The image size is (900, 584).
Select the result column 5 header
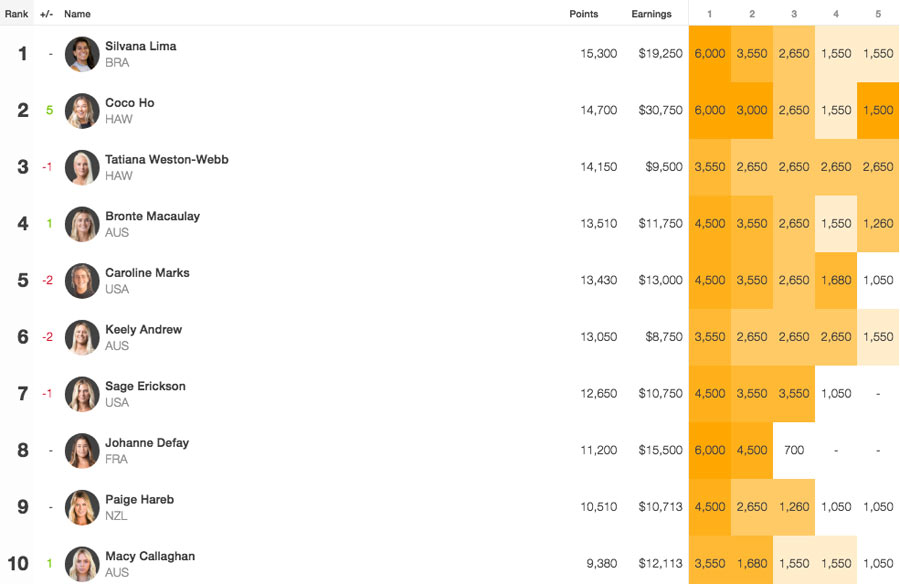click(878, 14)
